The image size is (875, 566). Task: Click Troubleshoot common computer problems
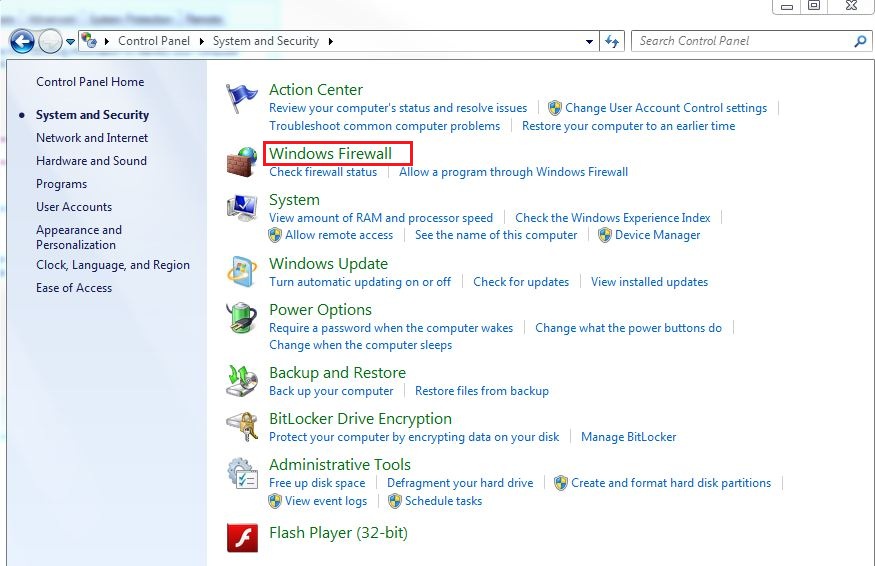[x=384, y=126]
